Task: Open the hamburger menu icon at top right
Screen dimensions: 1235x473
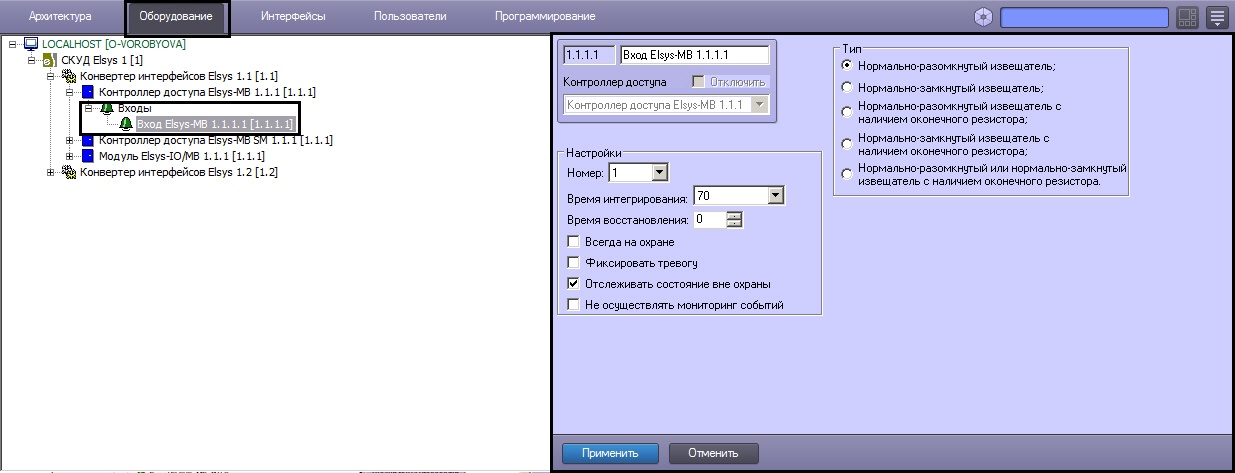Action: coord(1217,17)
